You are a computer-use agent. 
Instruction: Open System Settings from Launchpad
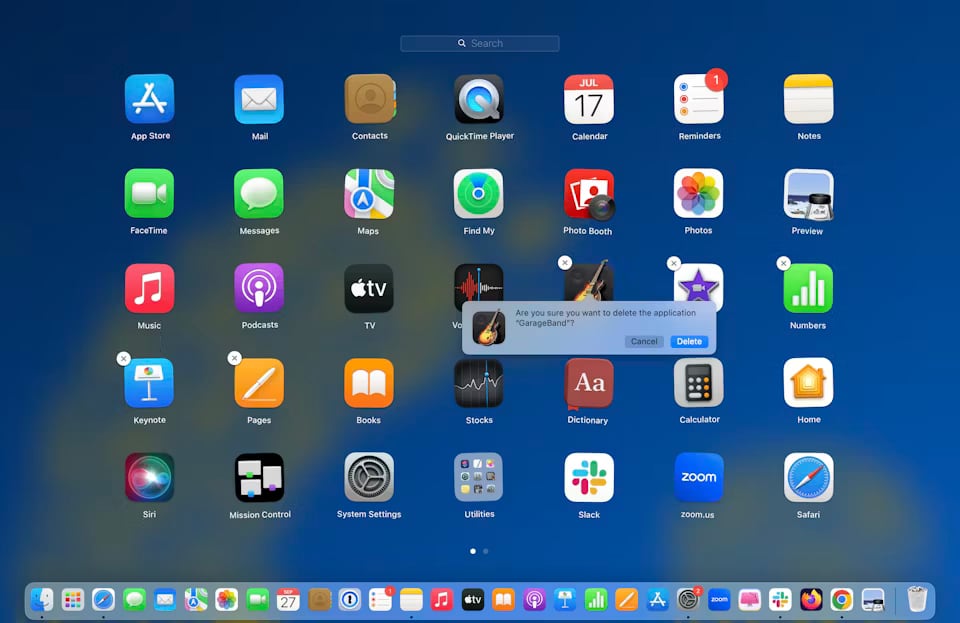pyautogui.click(x=369, y=478)
